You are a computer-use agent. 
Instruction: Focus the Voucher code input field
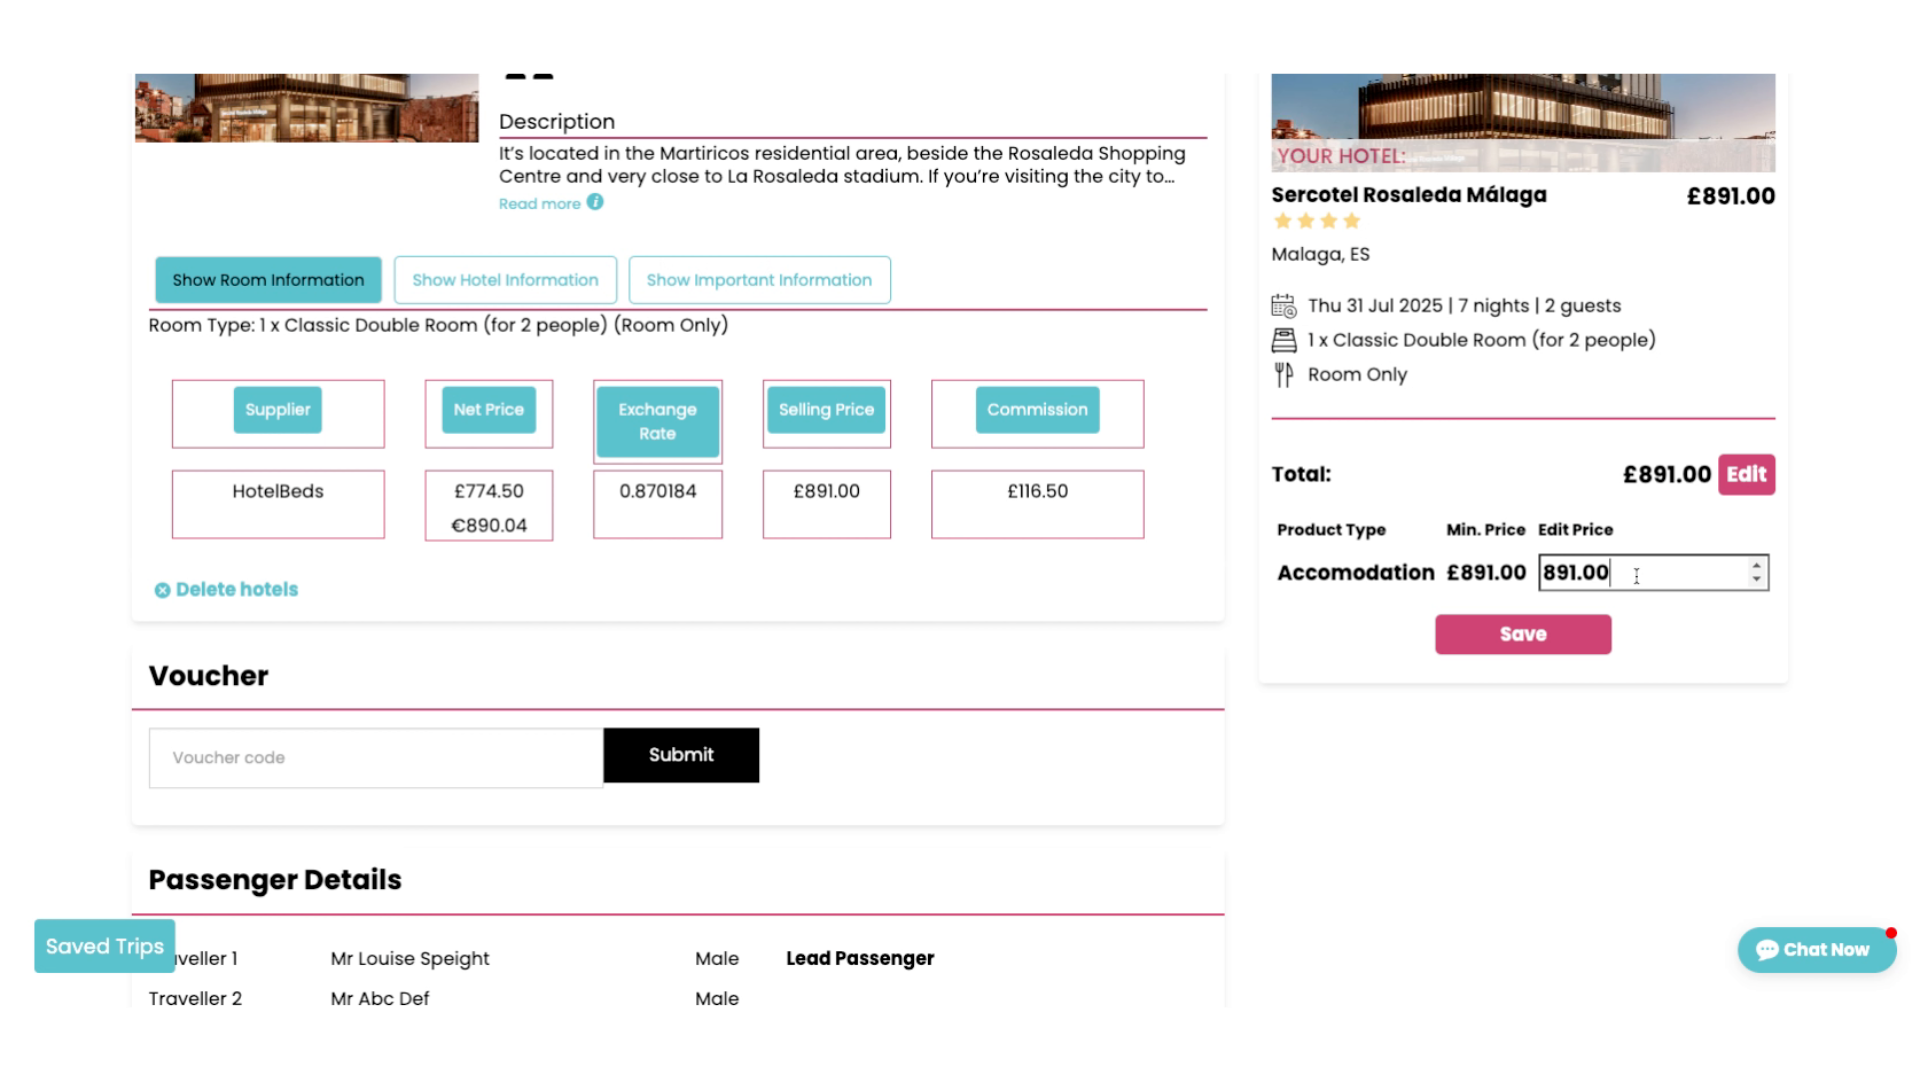coord(376,758)
